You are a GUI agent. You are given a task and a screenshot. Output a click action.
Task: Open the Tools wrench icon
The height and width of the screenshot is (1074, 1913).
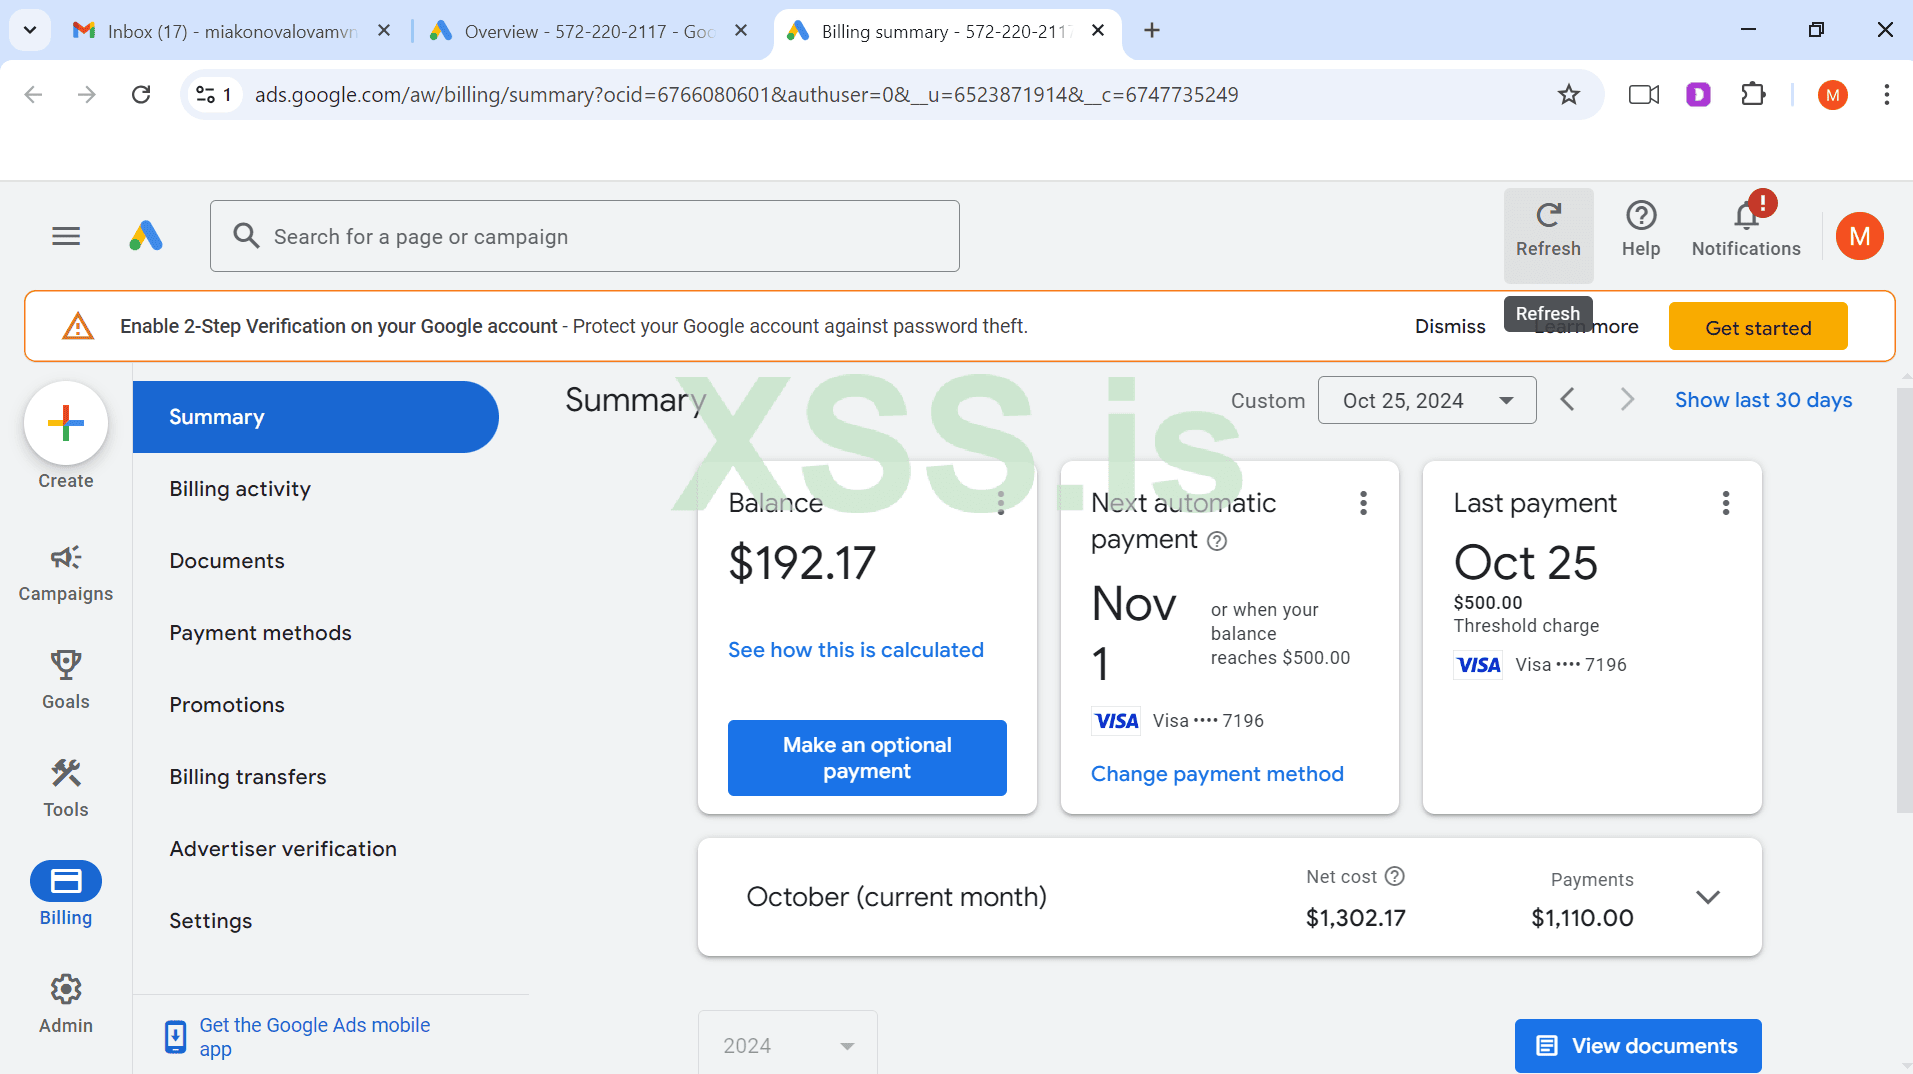pos(66,773)
